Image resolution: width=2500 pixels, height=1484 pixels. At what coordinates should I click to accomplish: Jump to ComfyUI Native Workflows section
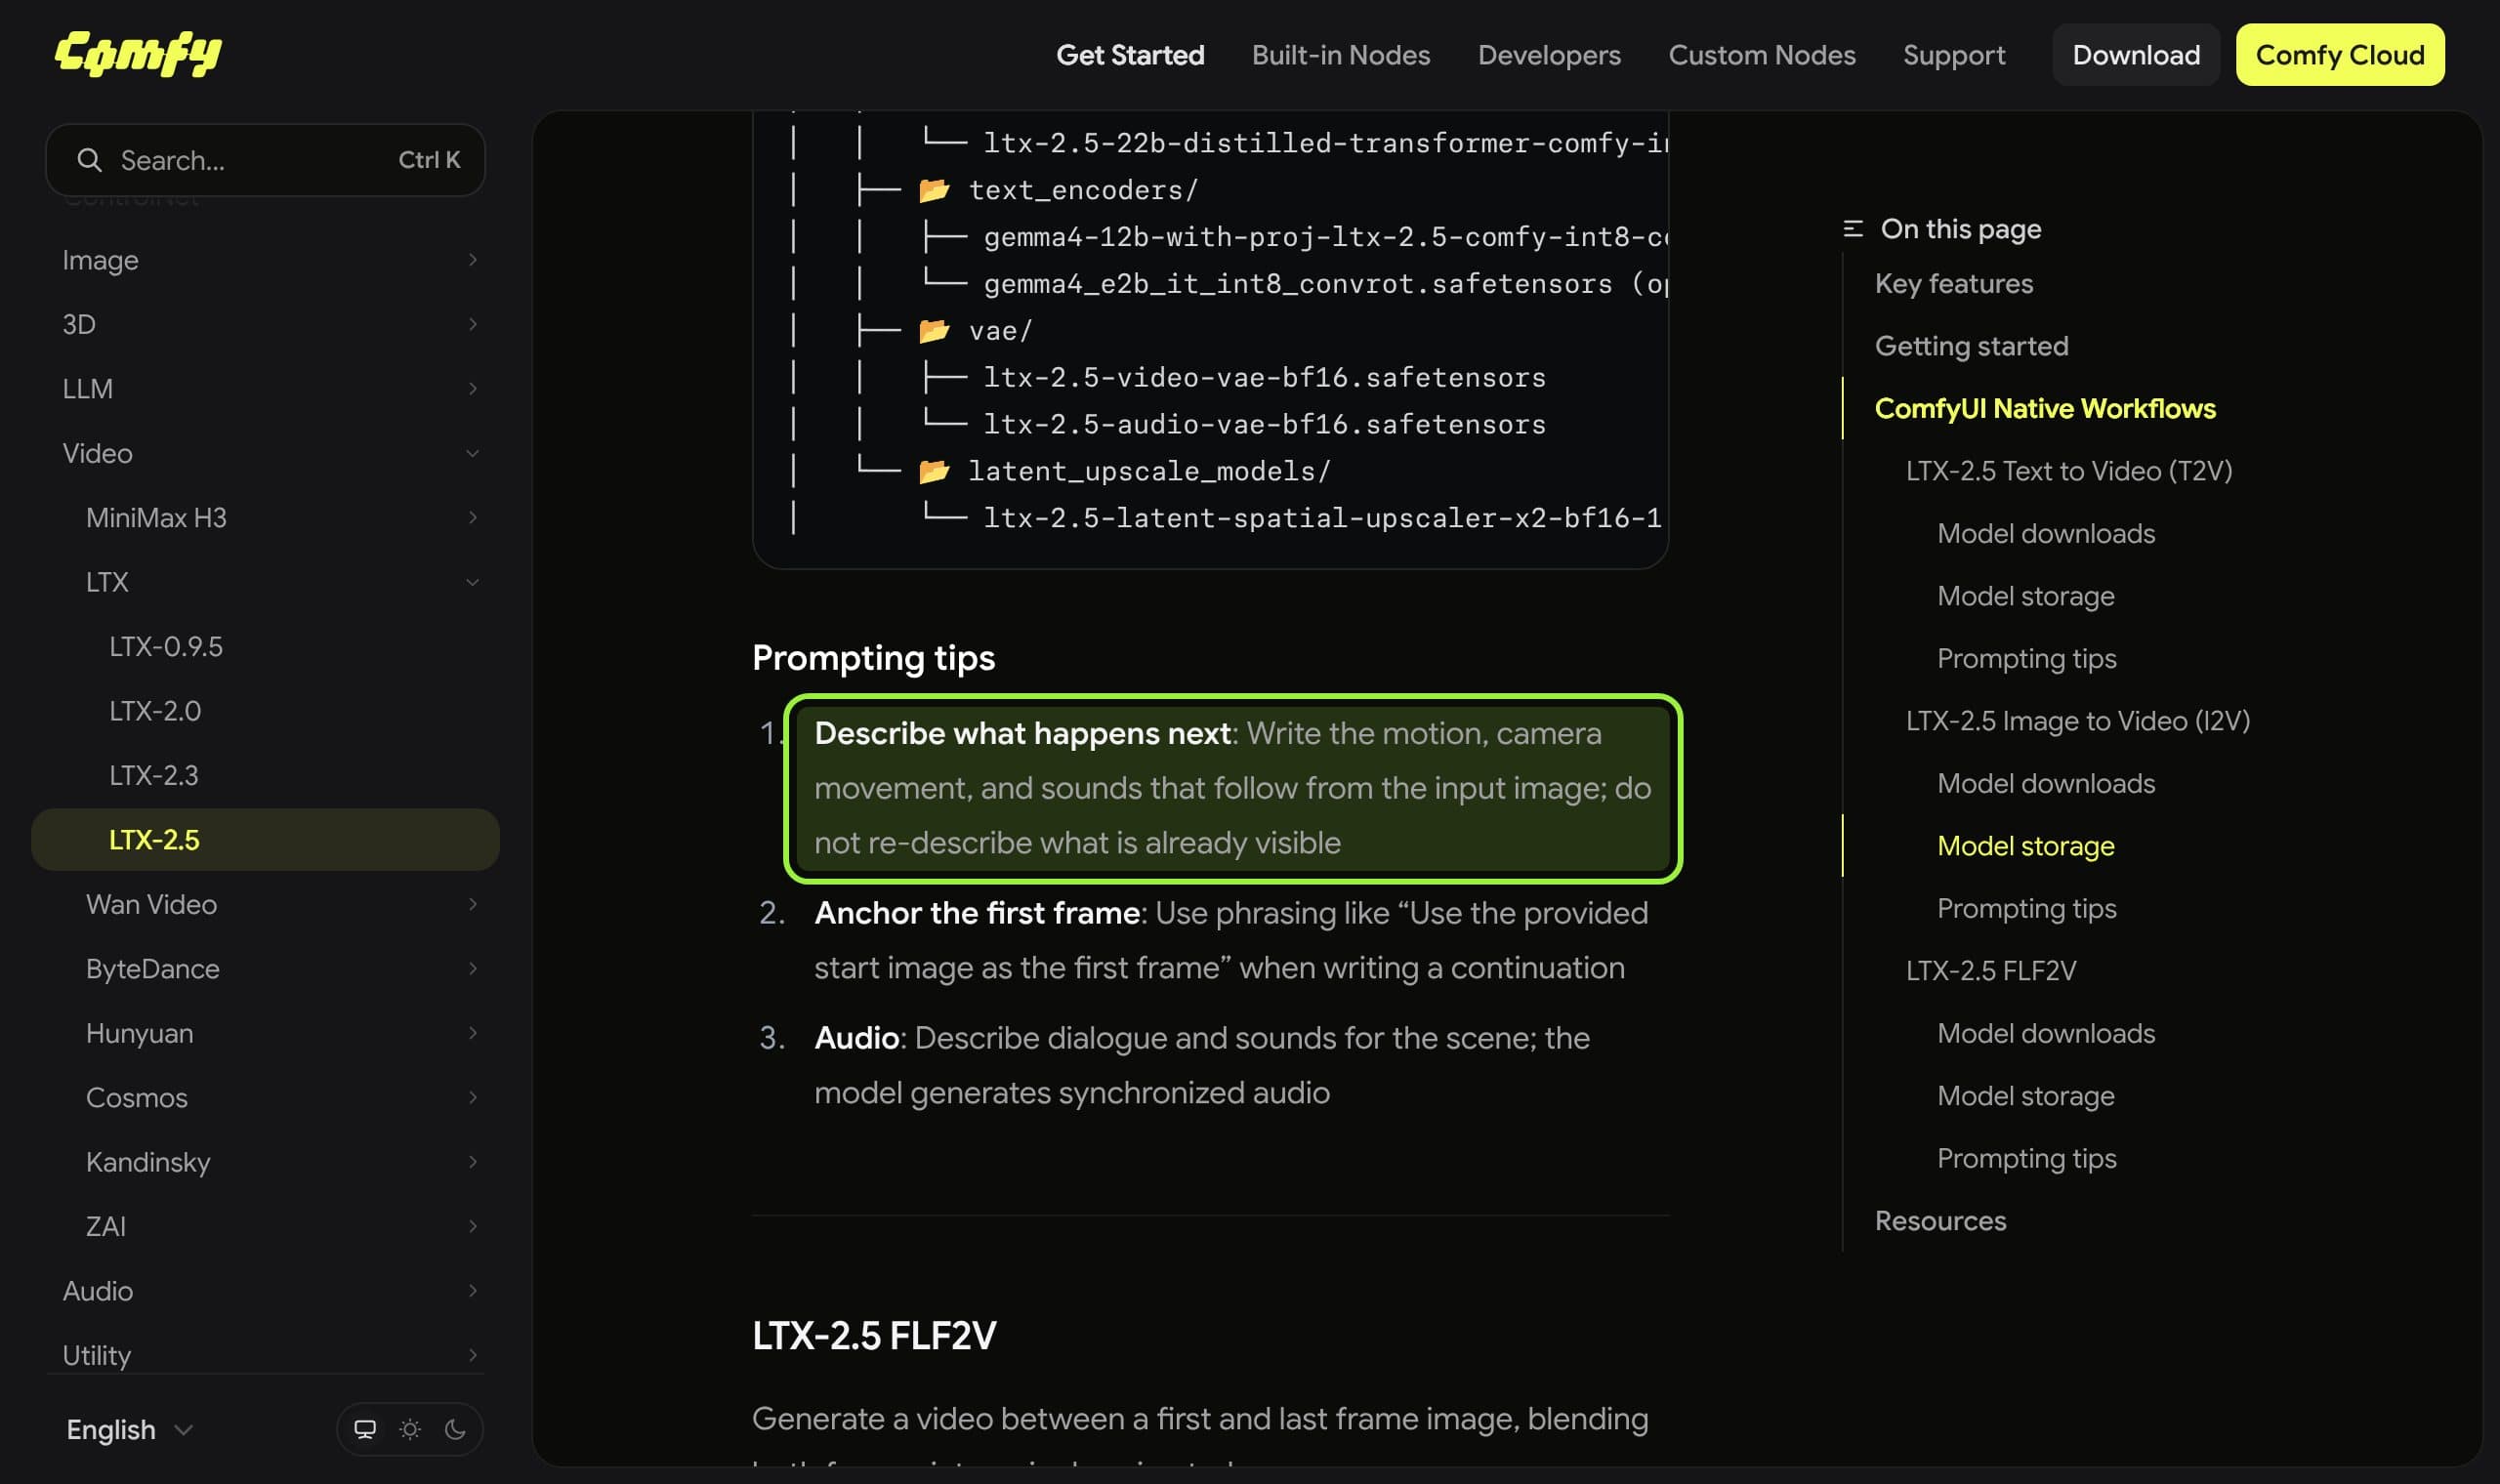coord(2045,409)
